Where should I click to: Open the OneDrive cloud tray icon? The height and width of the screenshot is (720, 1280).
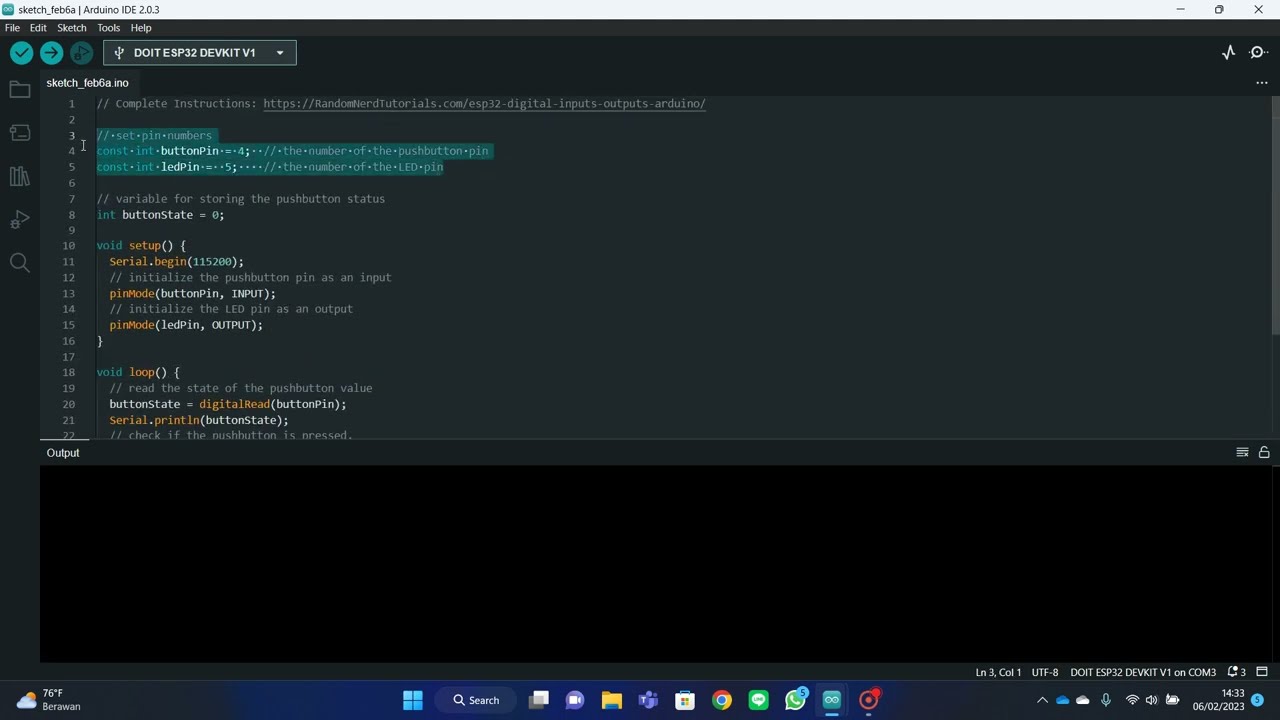[1062, 700]
